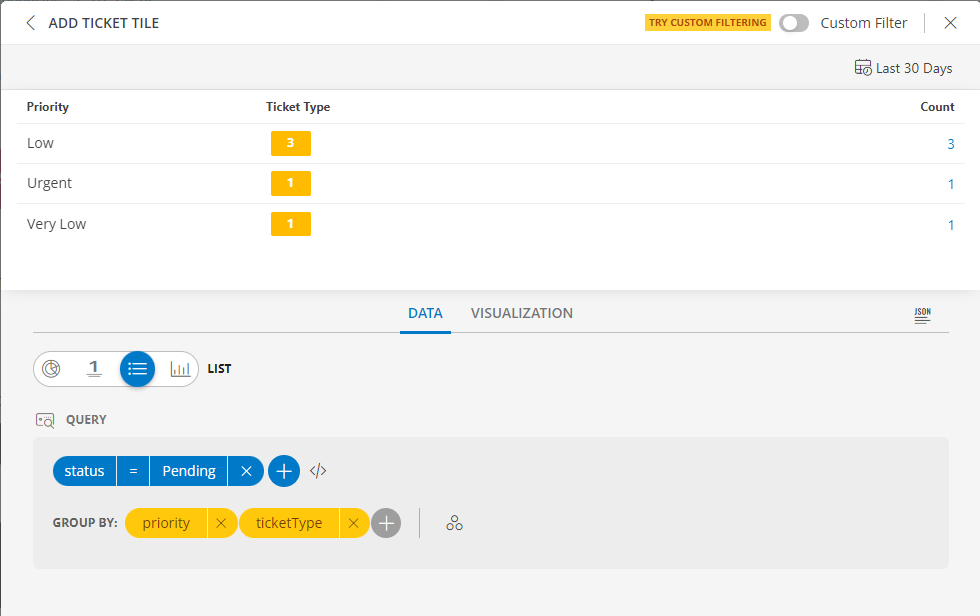980x616 pixels.
Task: Add another query condition with the plus button
Action: point(283,470)
